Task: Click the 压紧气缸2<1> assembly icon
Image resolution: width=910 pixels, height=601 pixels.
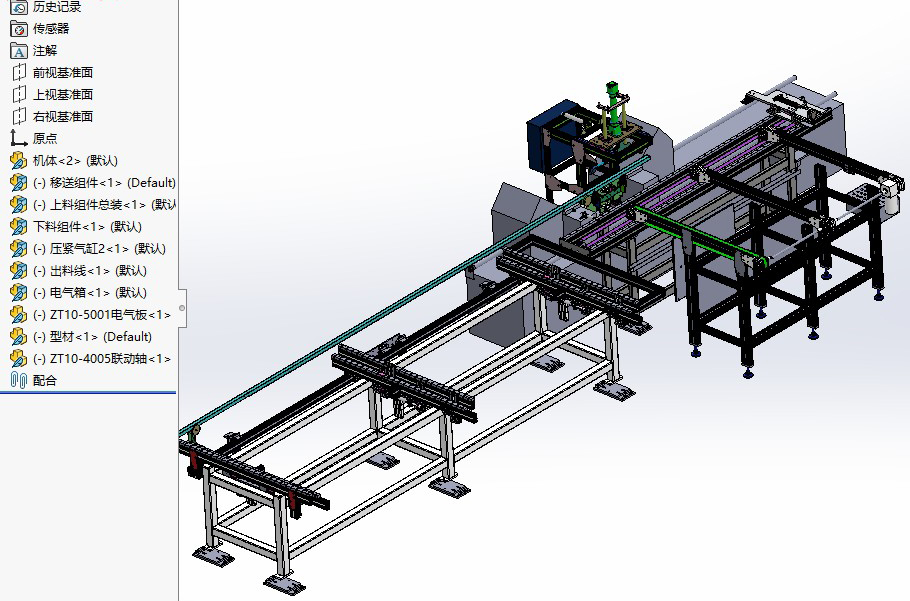Action: tap(19, 249)
